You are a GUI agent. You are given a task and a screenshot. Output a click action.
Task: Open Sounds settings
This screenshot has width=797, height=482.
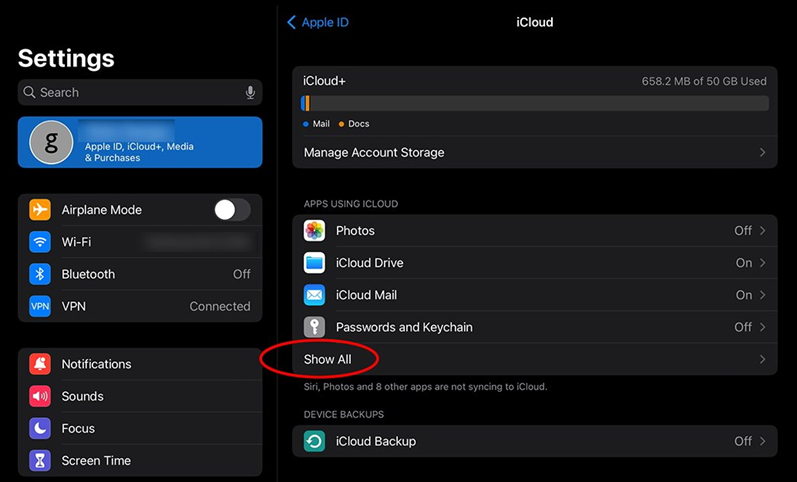[x=140, y=396]
